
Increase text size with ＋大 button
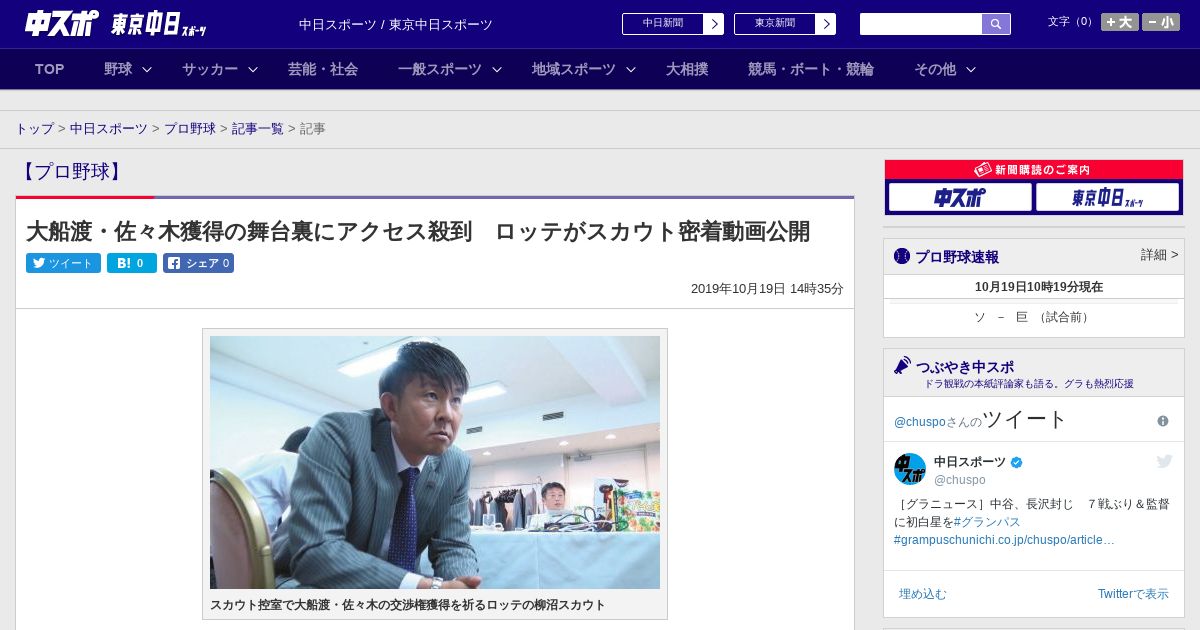(x=1120, y=22)
